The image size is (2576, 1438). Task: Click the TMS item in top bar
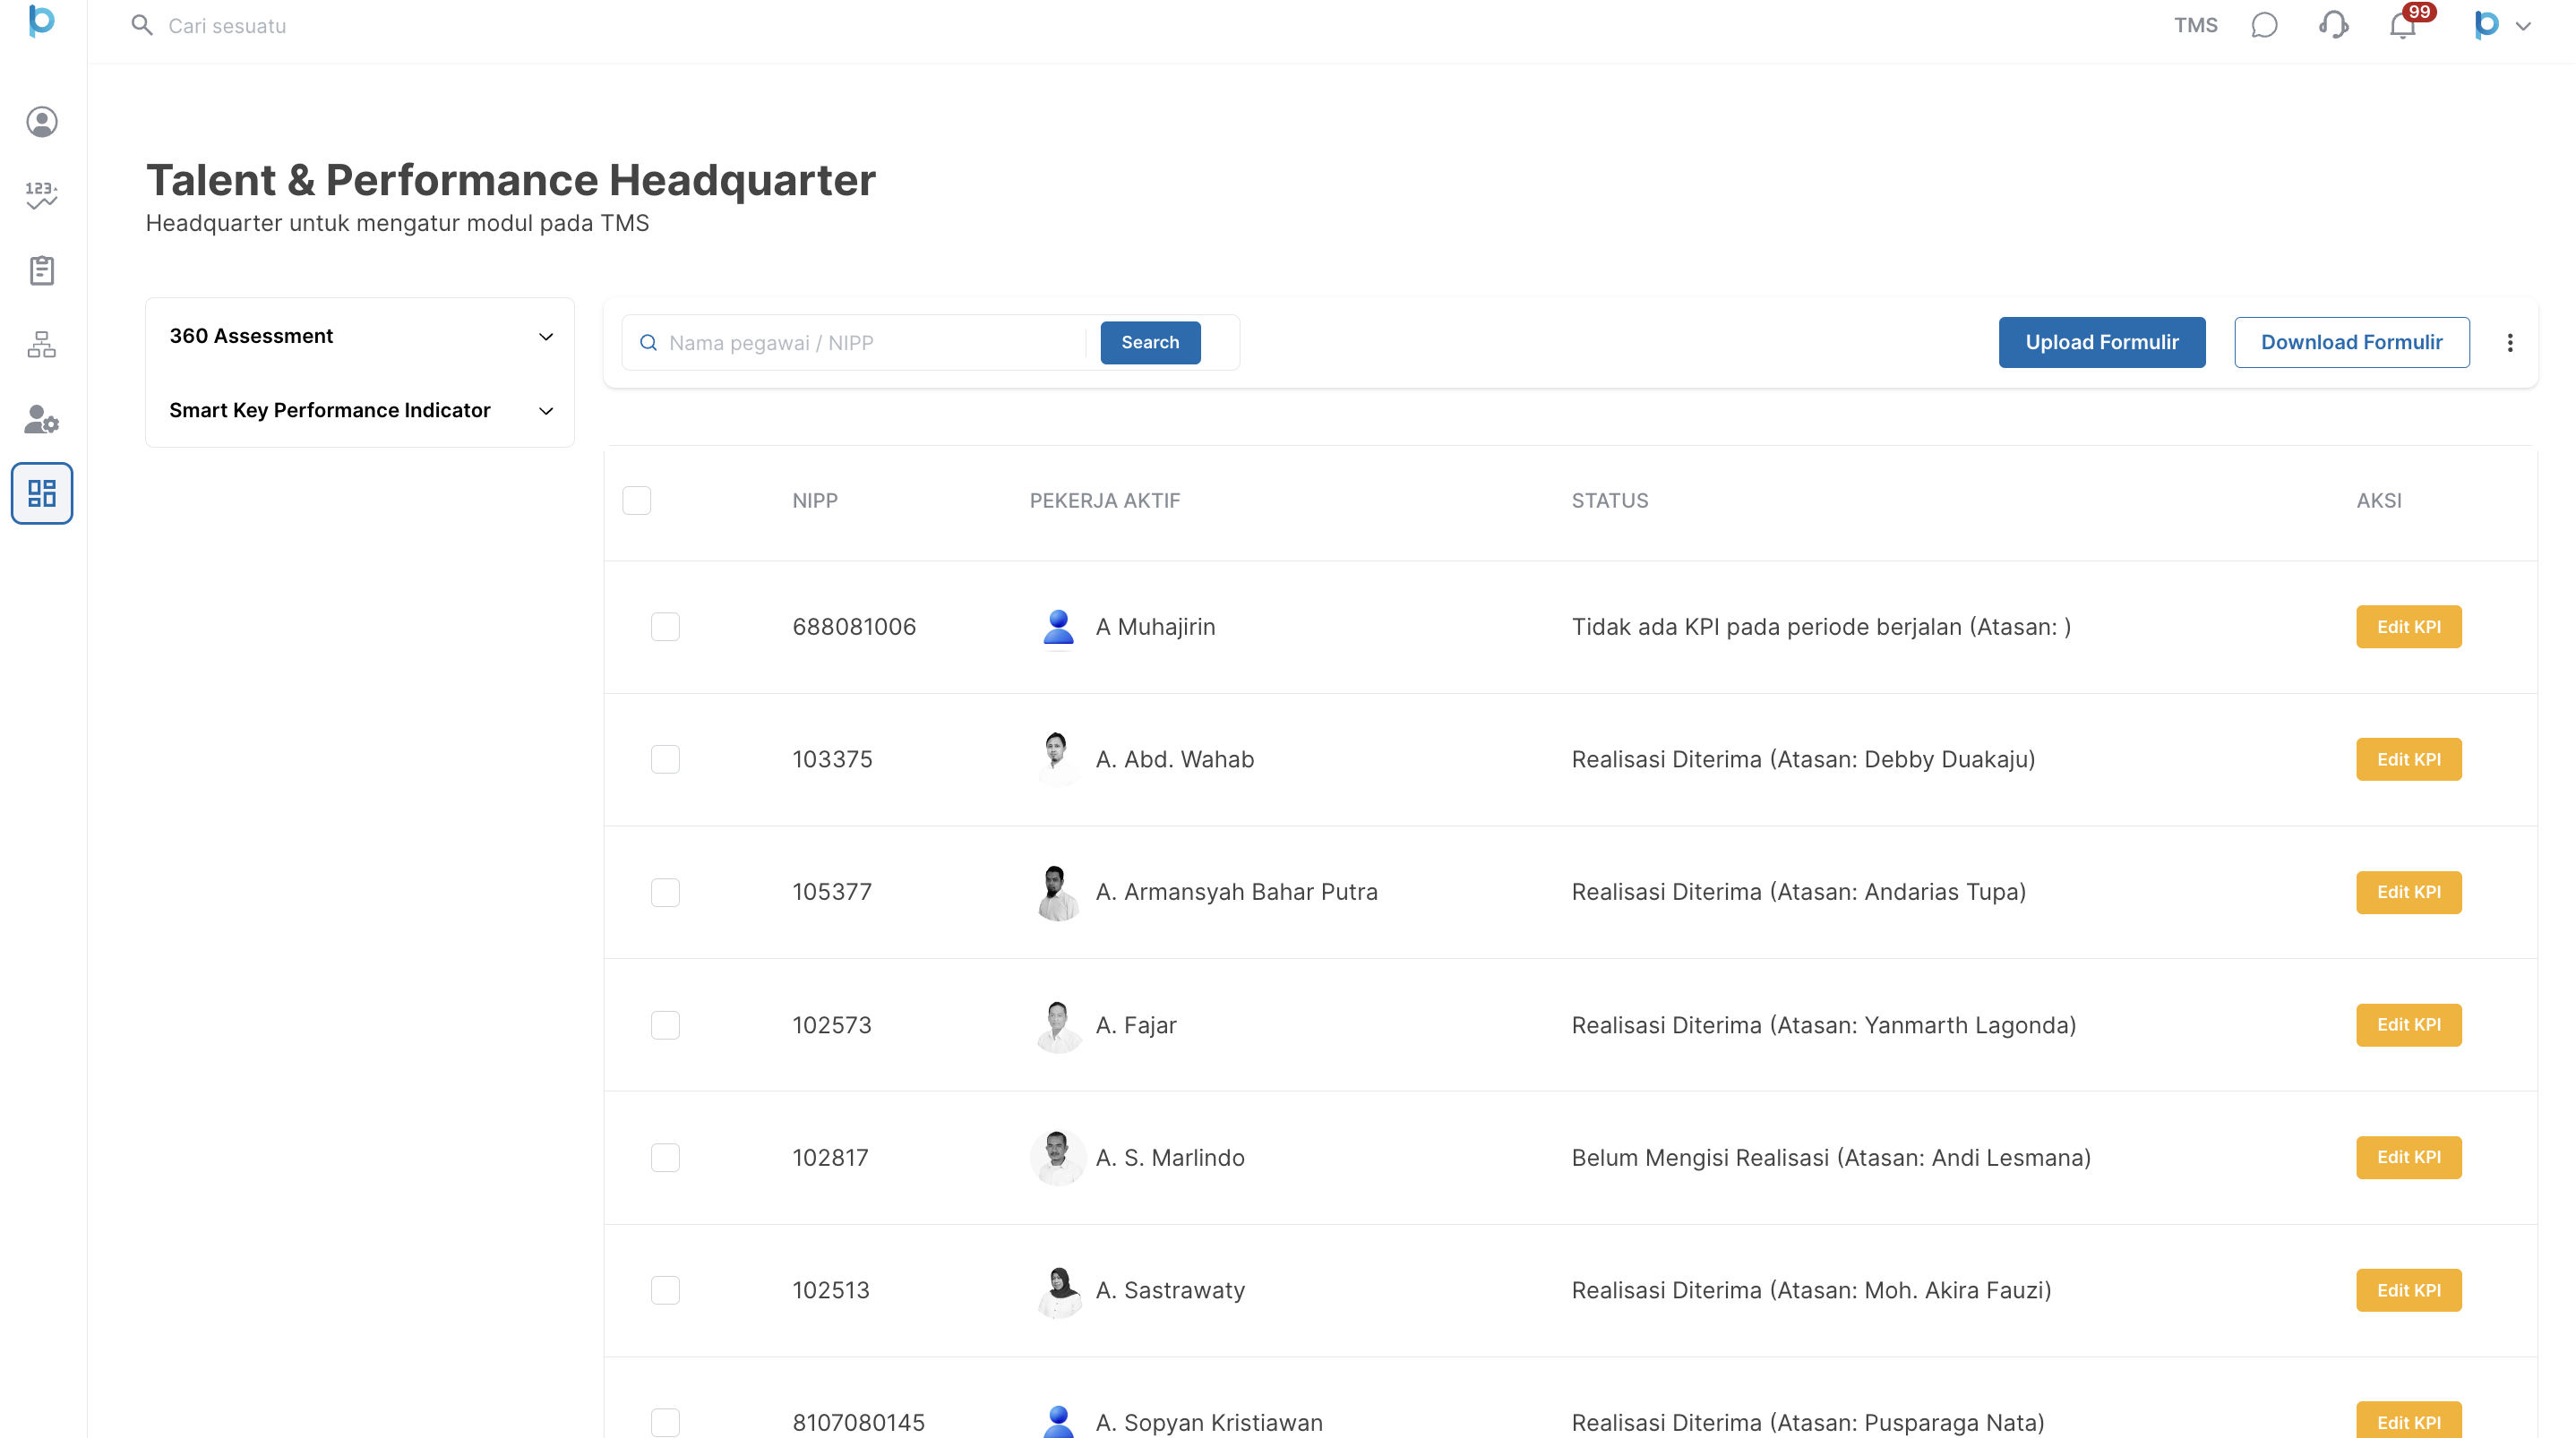[2195, 25]
